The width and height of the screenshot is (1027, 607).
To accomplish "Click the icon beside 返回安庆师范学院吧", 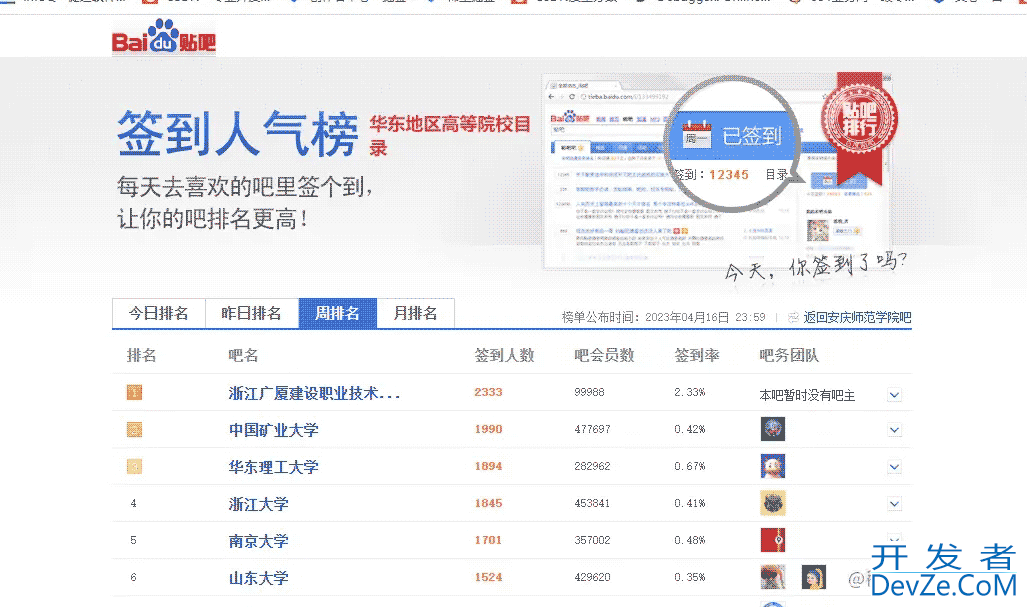I will click(793, 318).
